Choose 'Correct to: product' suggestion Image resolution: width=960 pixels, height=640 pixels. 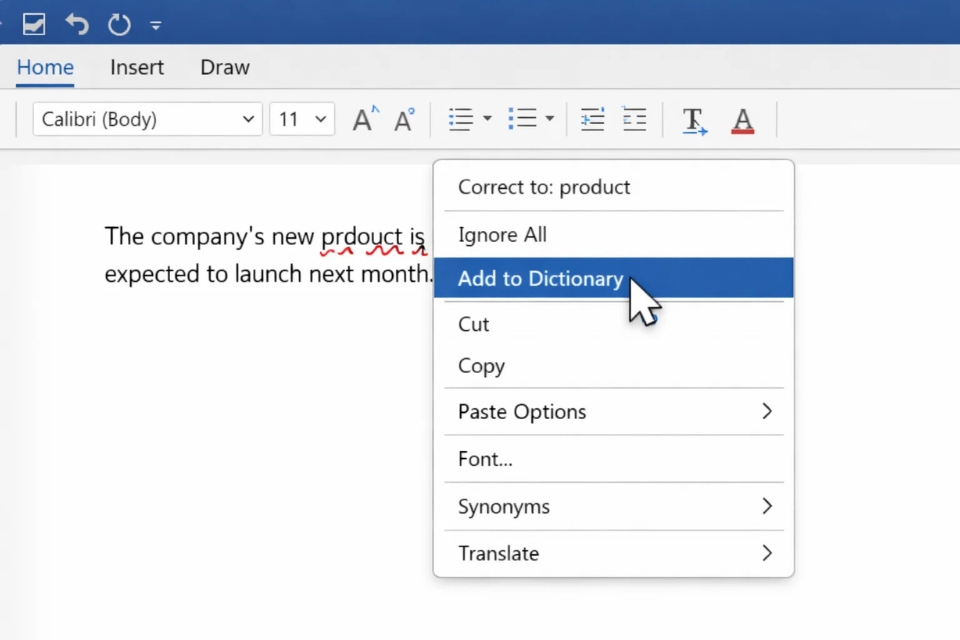544,187
